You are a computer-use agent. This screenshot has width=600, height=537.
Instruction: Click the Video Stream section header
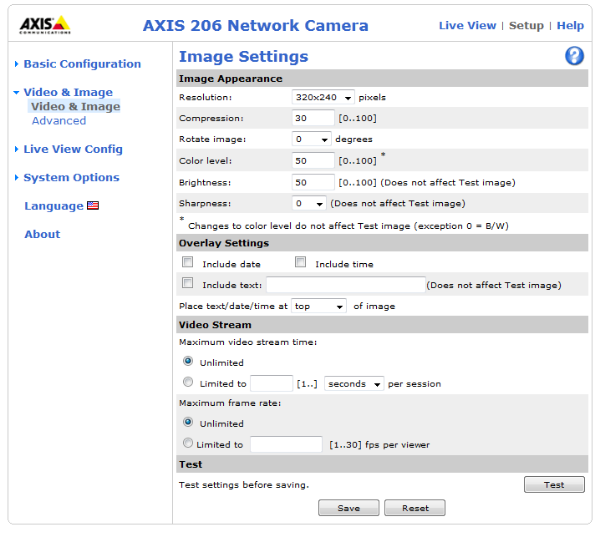tap(382, 325)
